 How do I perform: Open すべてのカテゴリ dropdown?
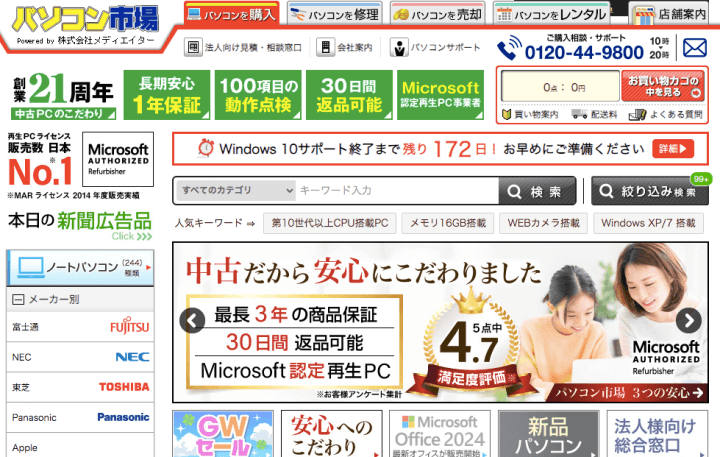click(237, 190)
